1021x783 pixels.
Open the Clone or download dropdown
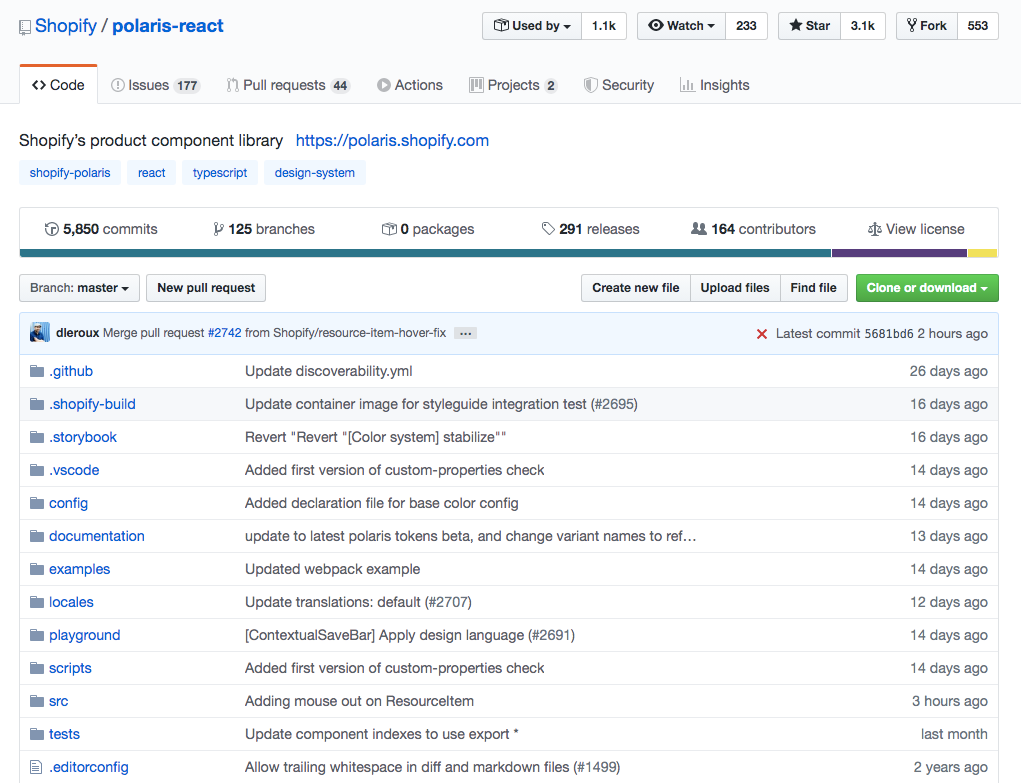[927, 288]
